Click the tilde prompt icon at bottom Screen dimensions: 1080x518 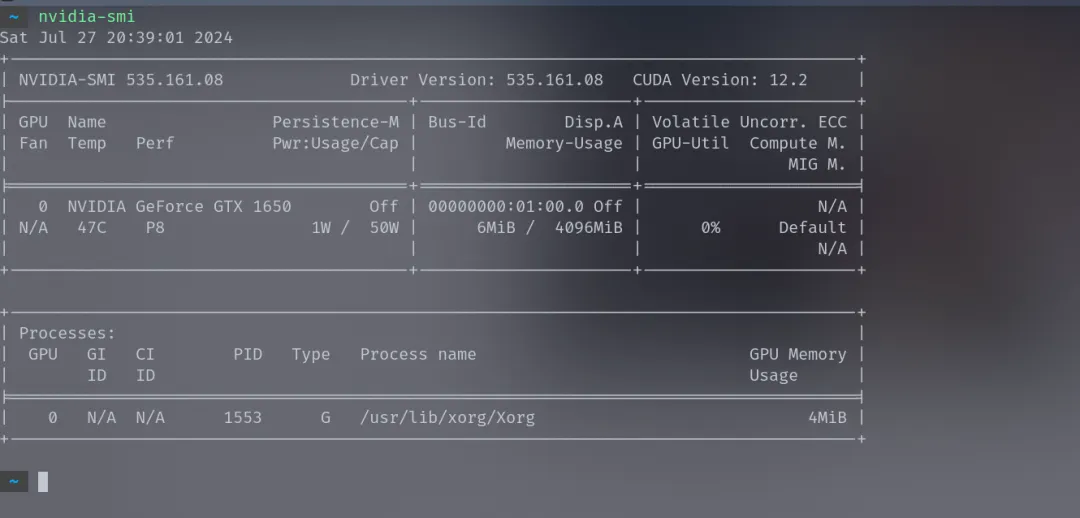click(14, 481)
